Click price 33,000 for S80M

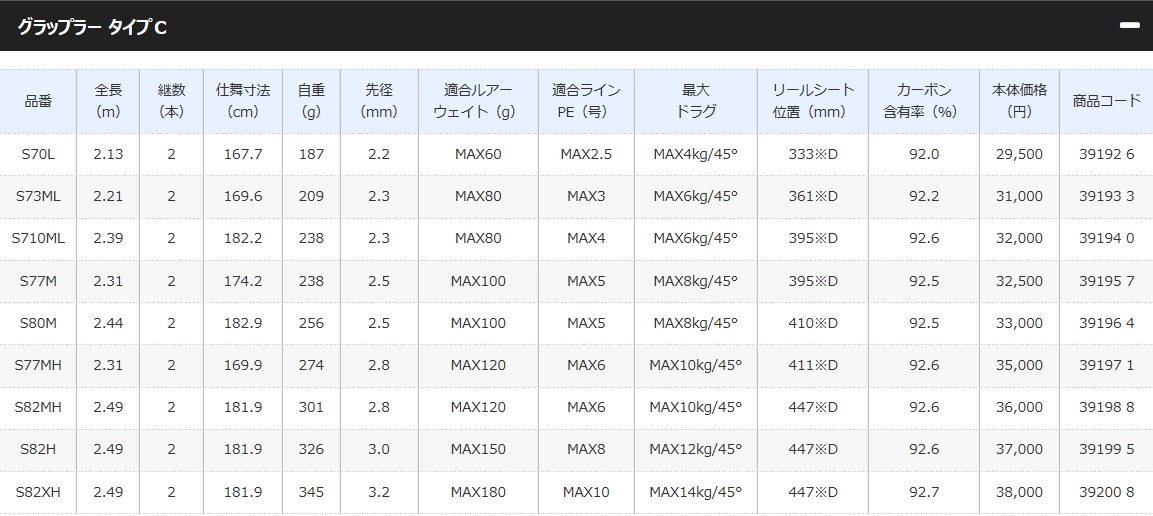pyautogui.click(x=1019, y=323)
